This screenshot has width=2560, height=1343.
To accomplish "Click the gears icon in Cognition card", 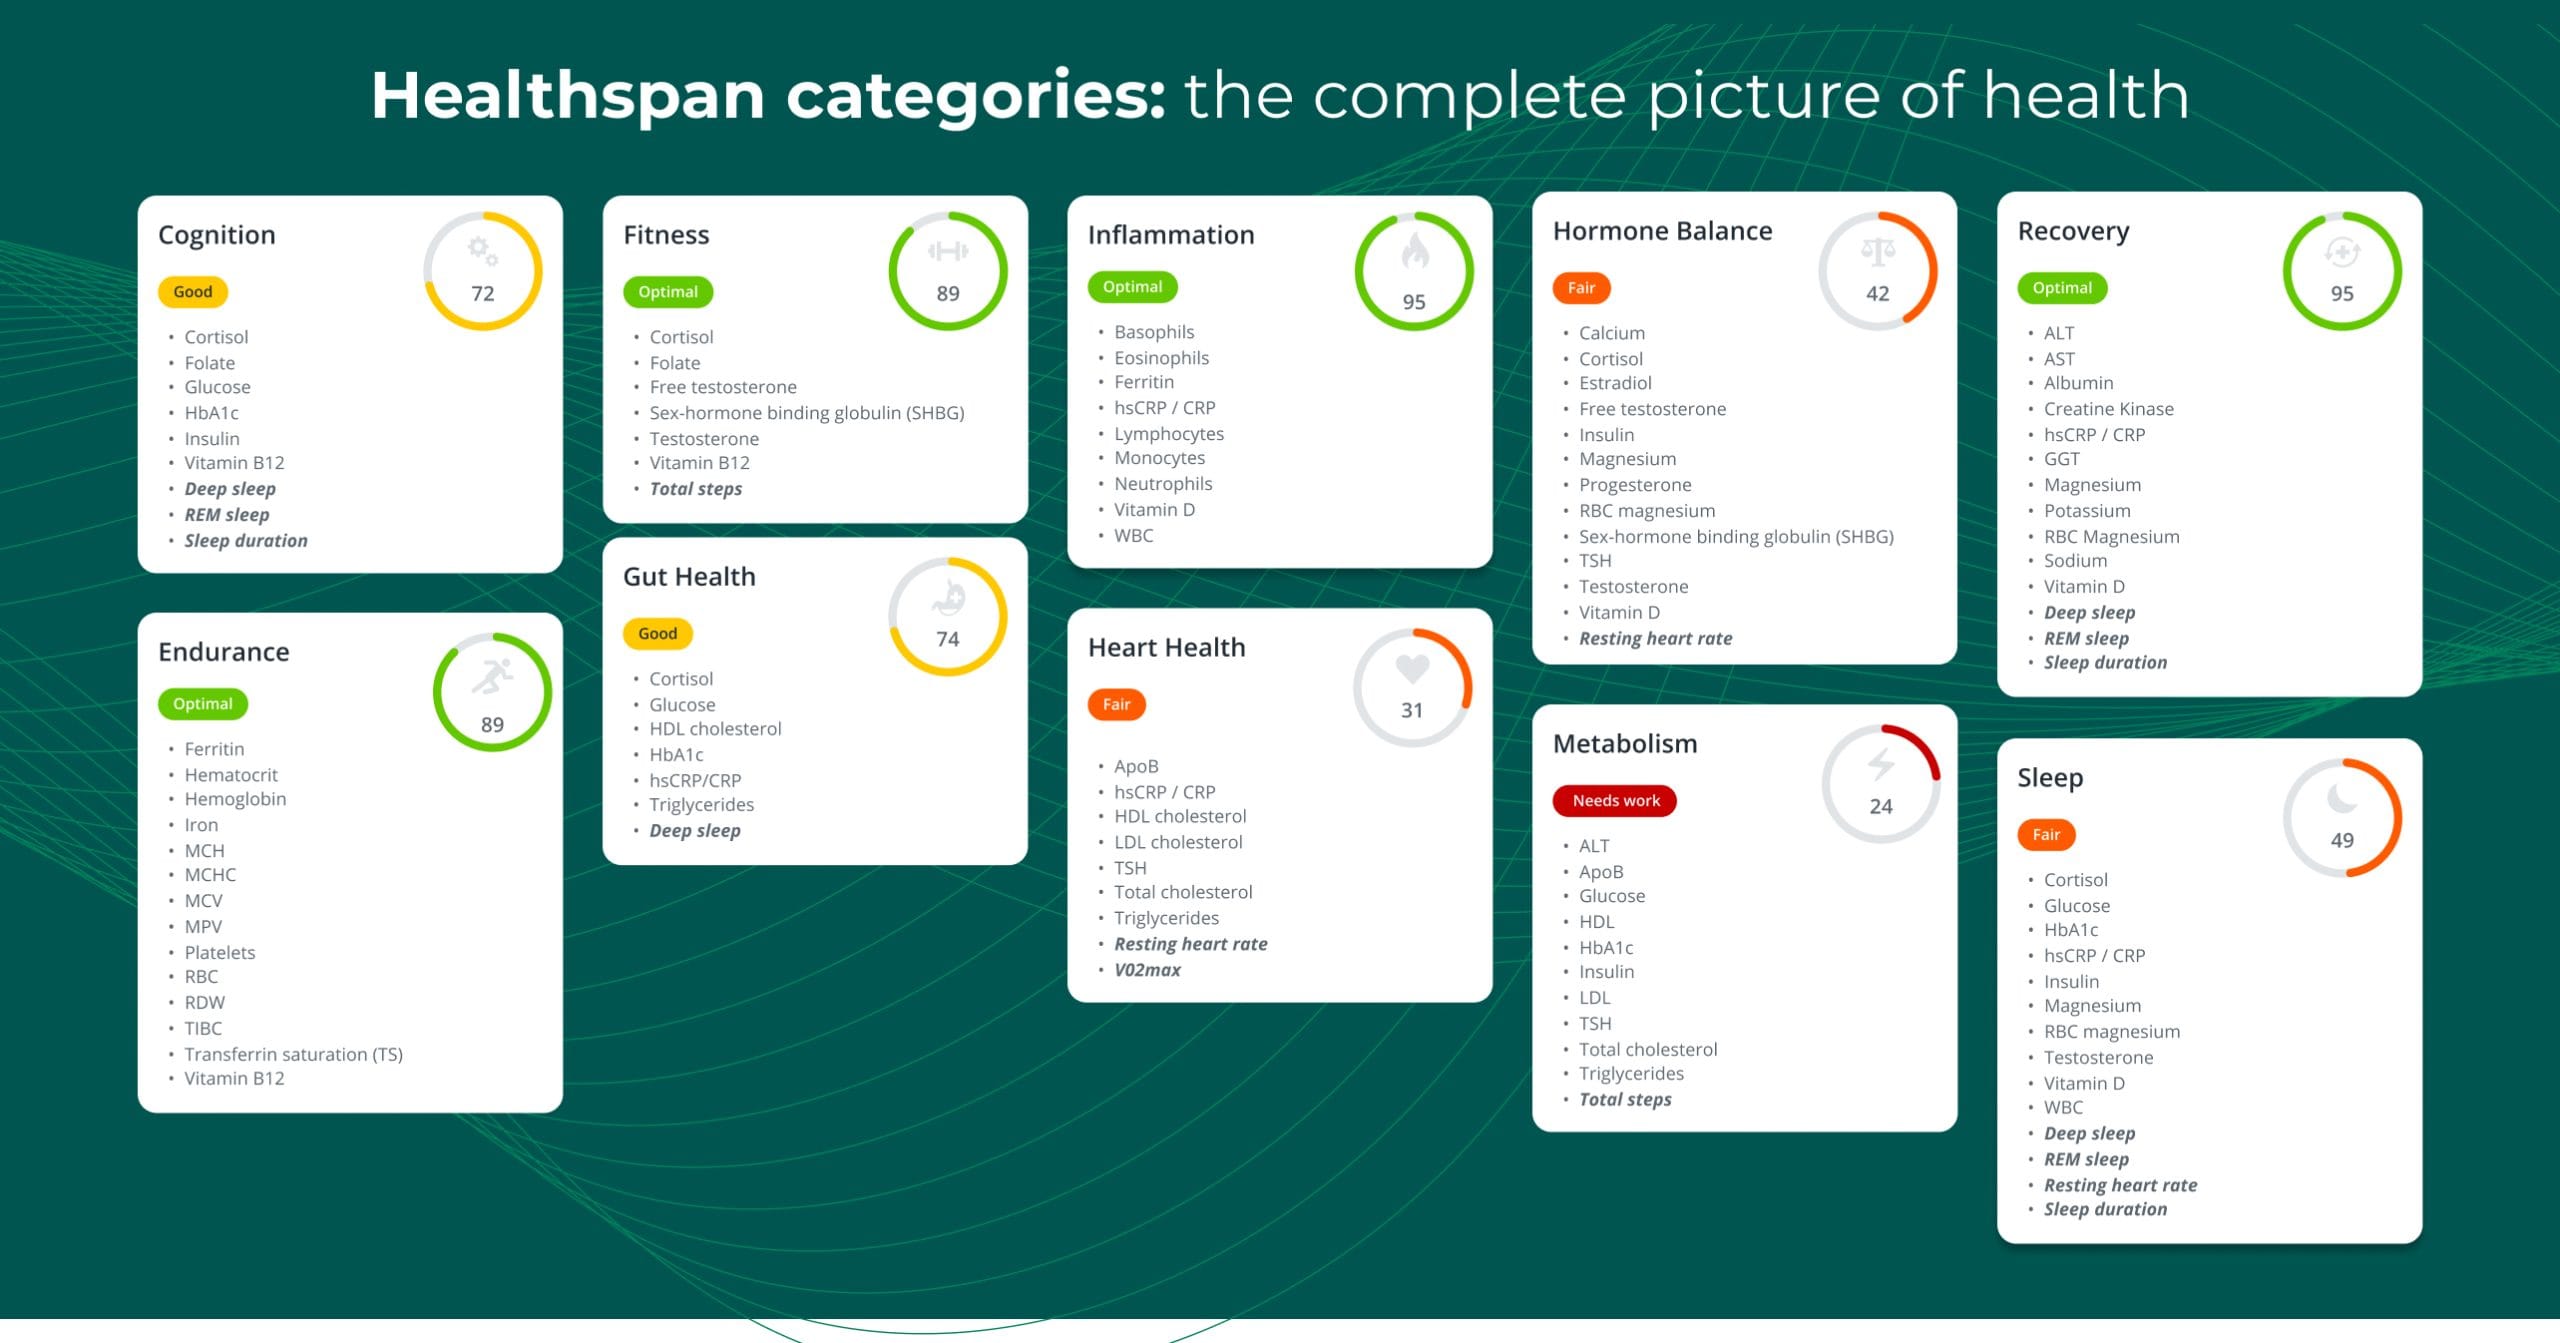I will 483,250.
